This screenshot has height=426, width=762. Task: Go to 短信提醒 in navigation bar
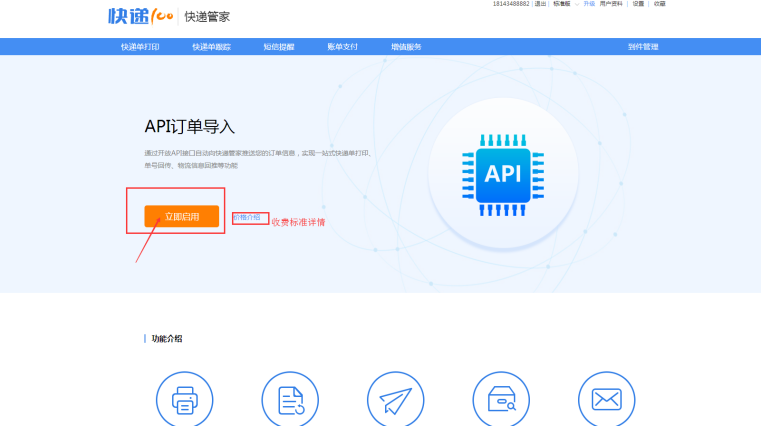pyautogui.click(x=279, y=47)
